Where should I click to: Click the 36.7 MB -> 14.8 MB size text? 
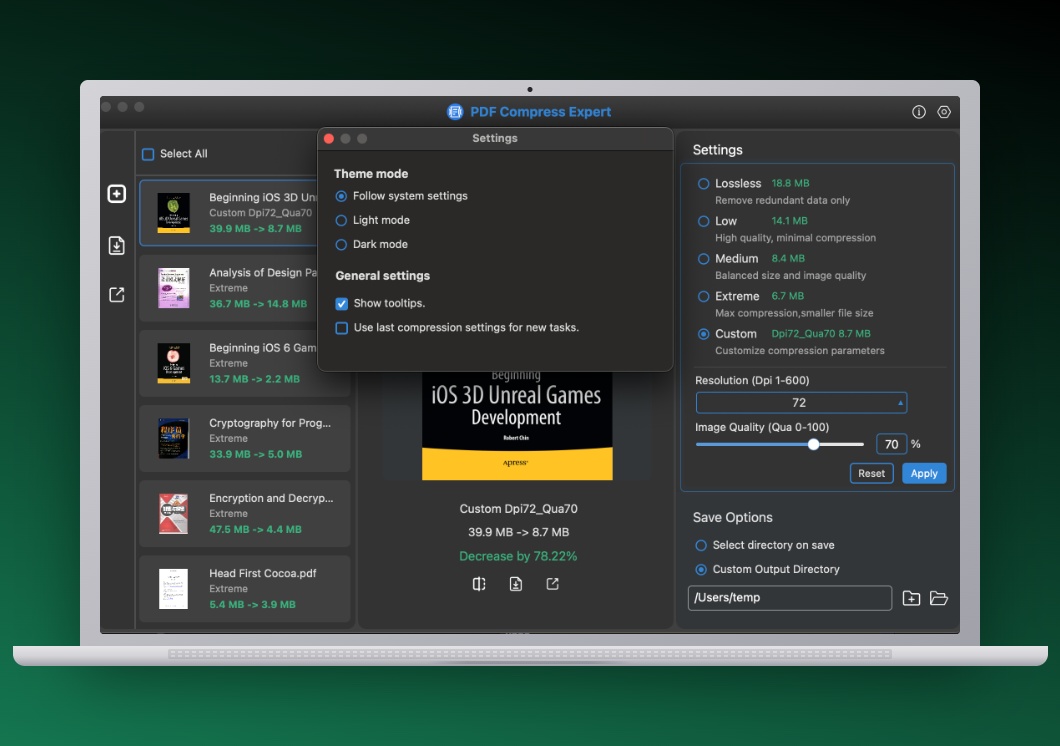tap(258, 304)
